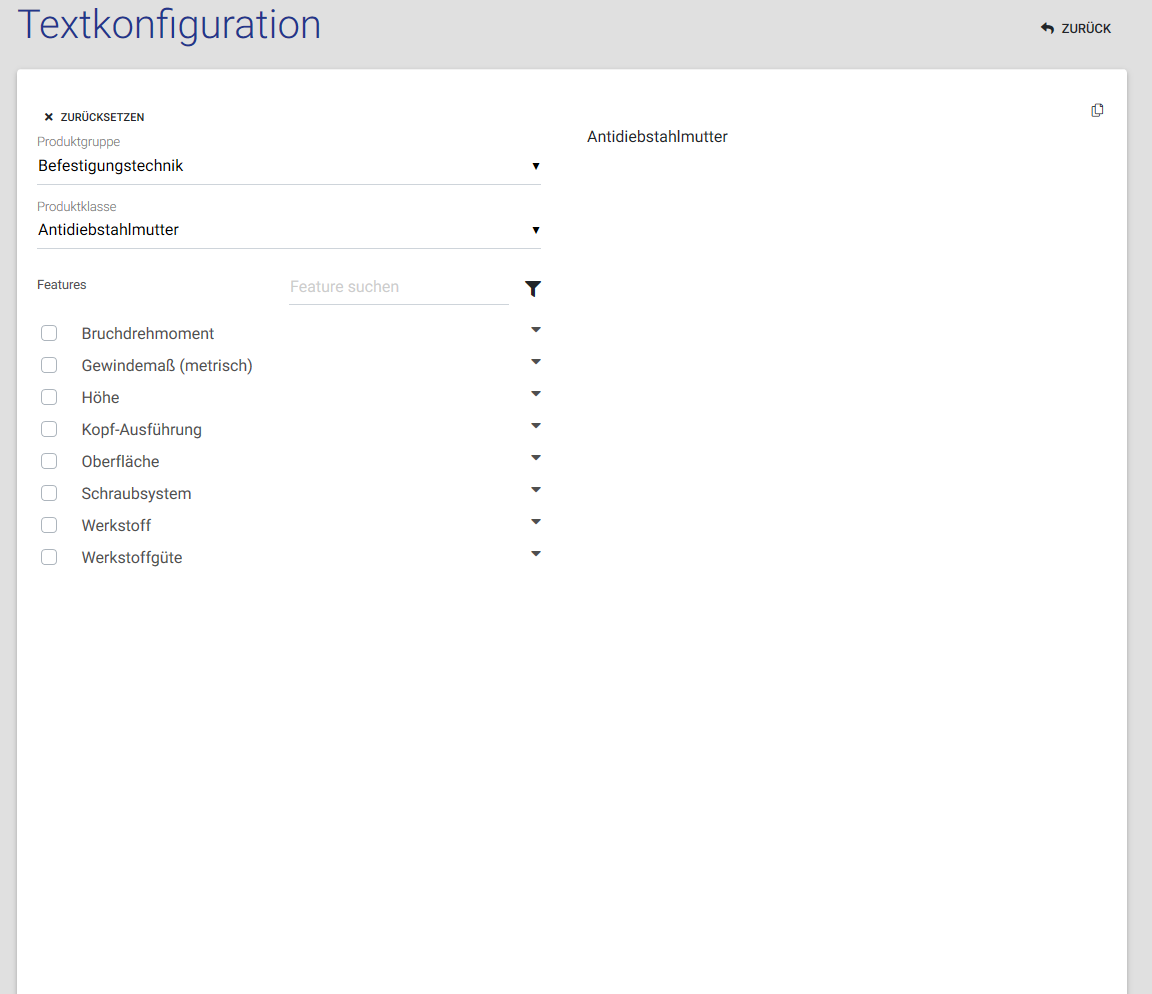Expand the Bruchdrehmoment options arrow
Viewport: 1152px width, 994px height.
pos(535,330)
